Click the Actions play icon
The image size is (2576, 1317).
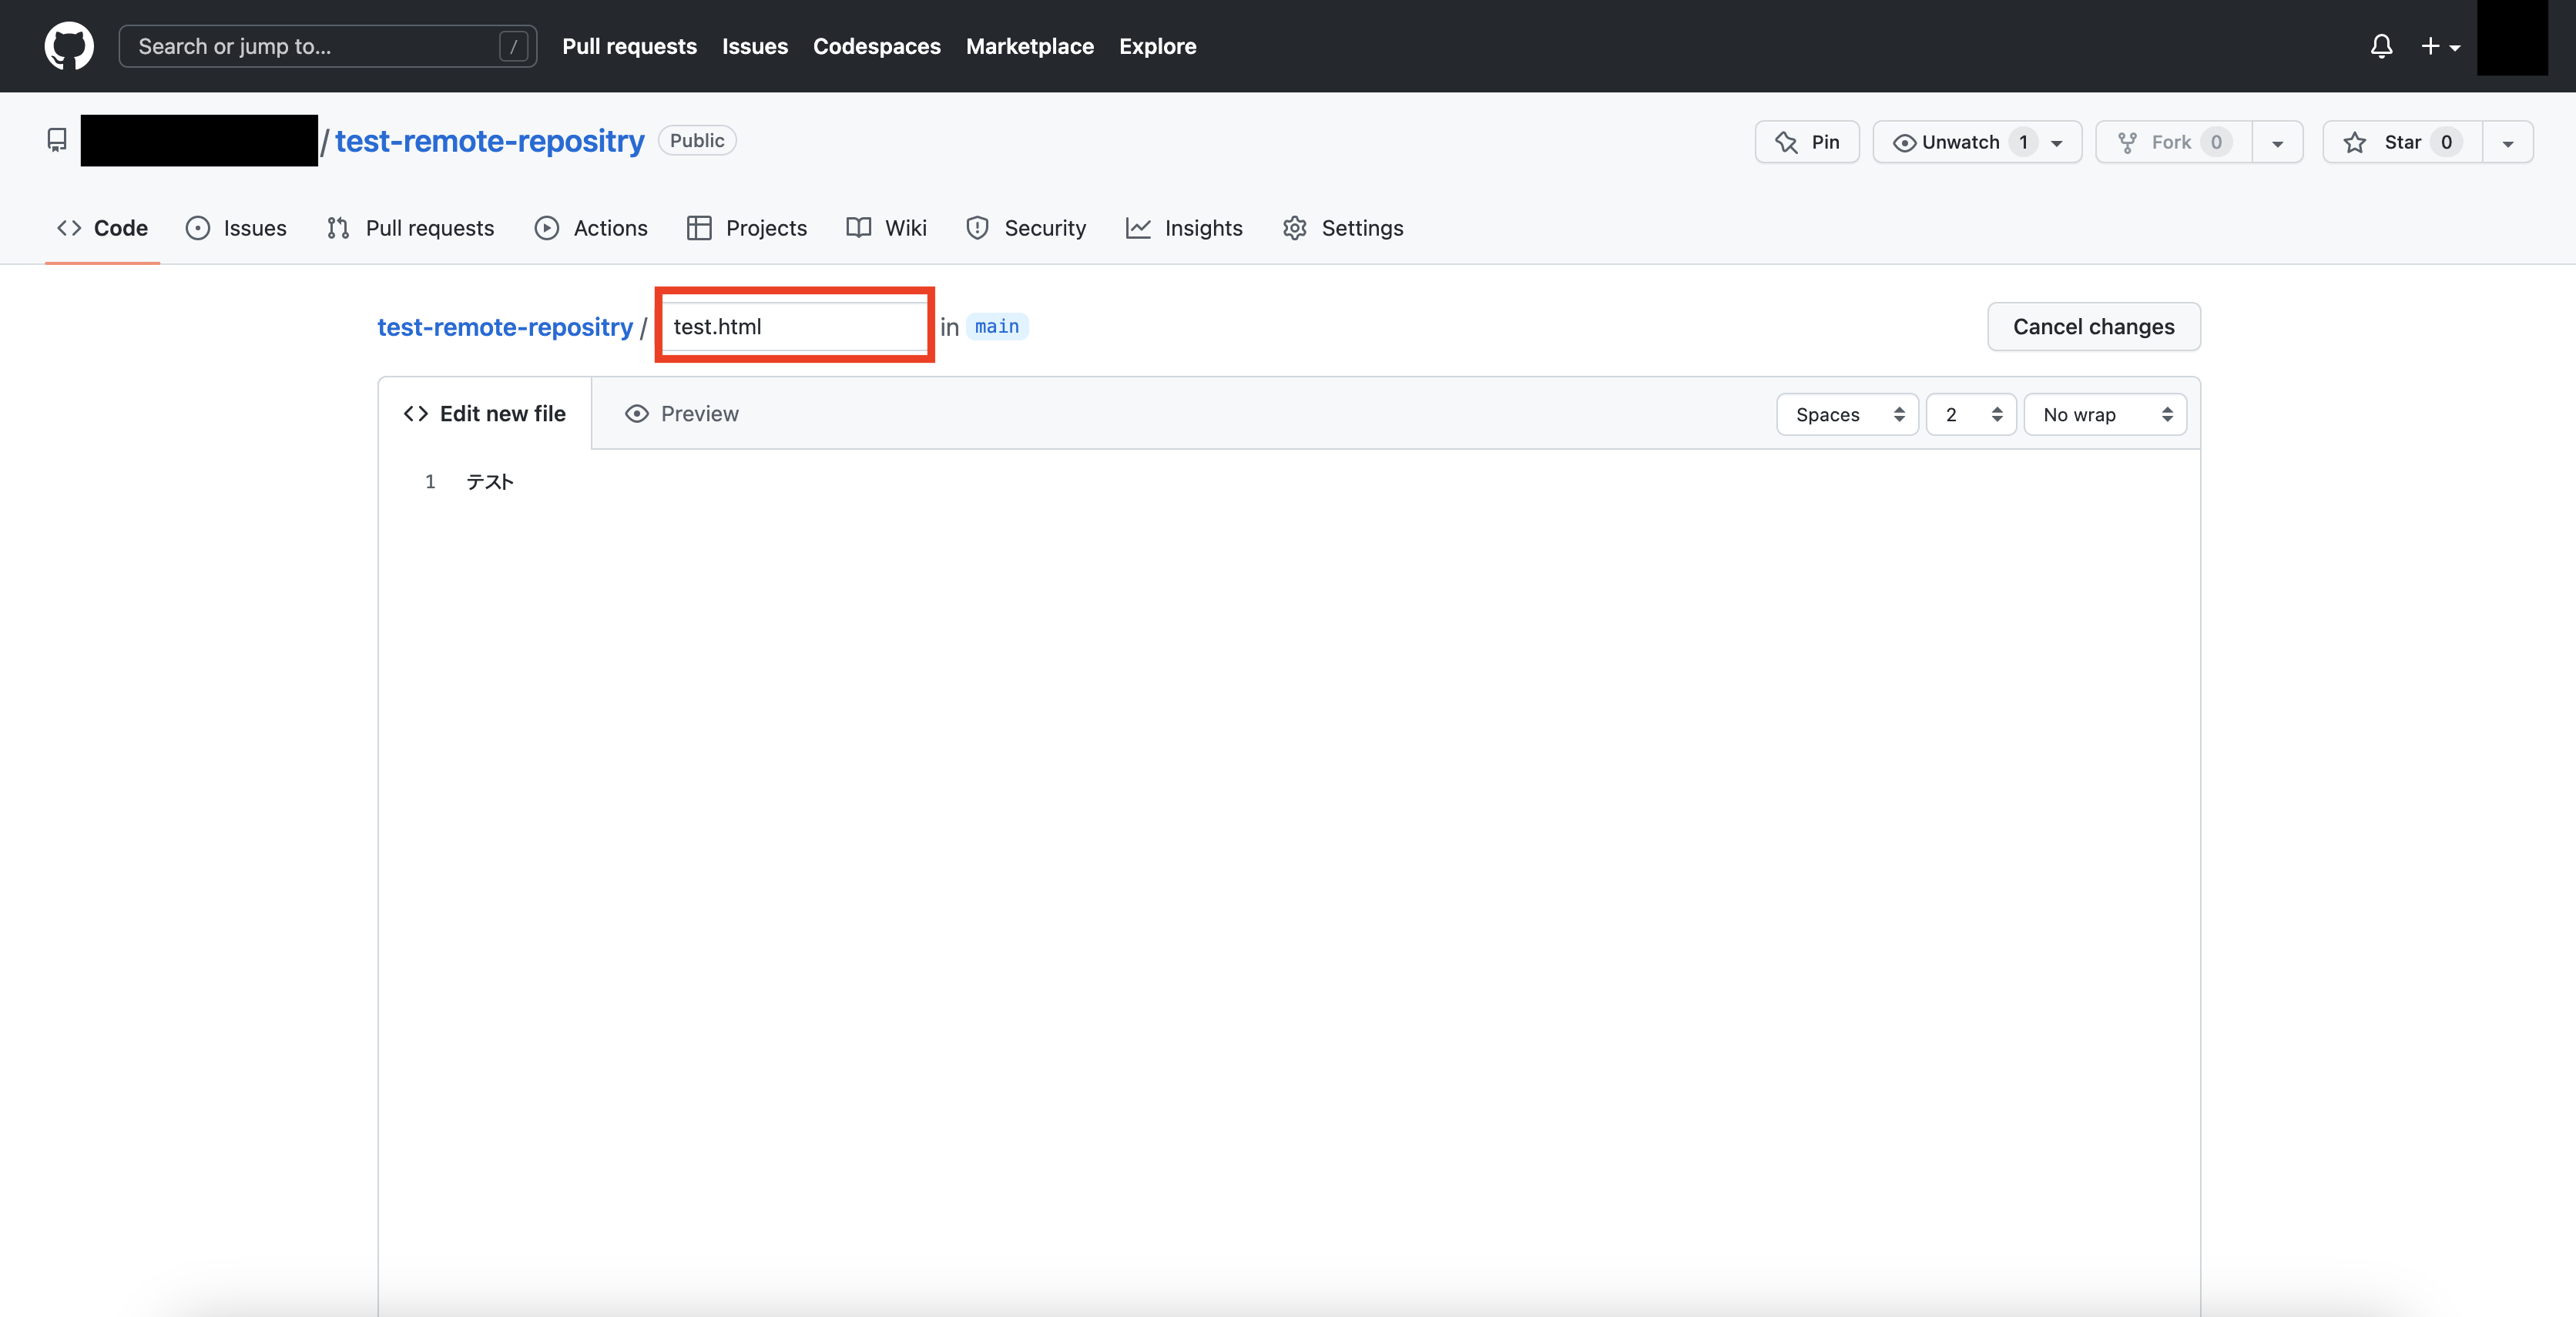coord(546,228)
